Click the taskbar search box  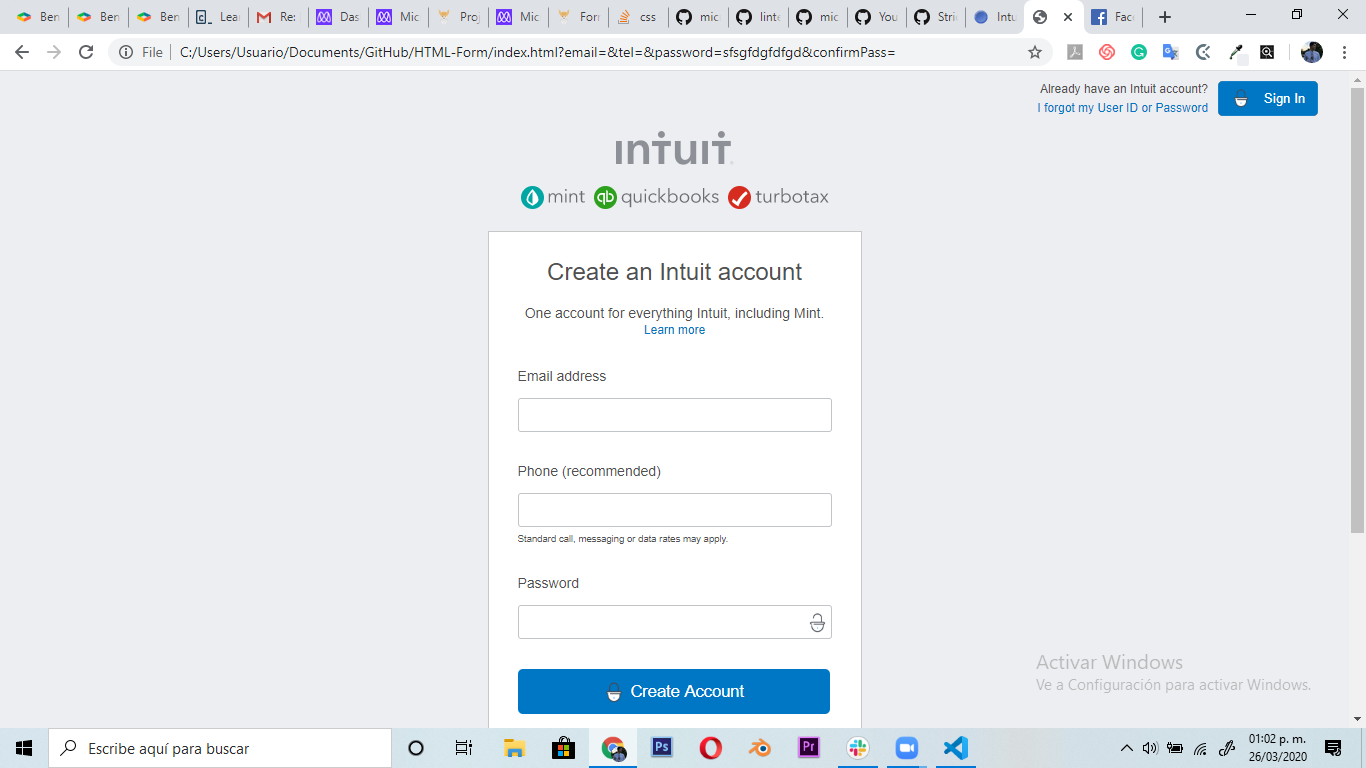220,748
